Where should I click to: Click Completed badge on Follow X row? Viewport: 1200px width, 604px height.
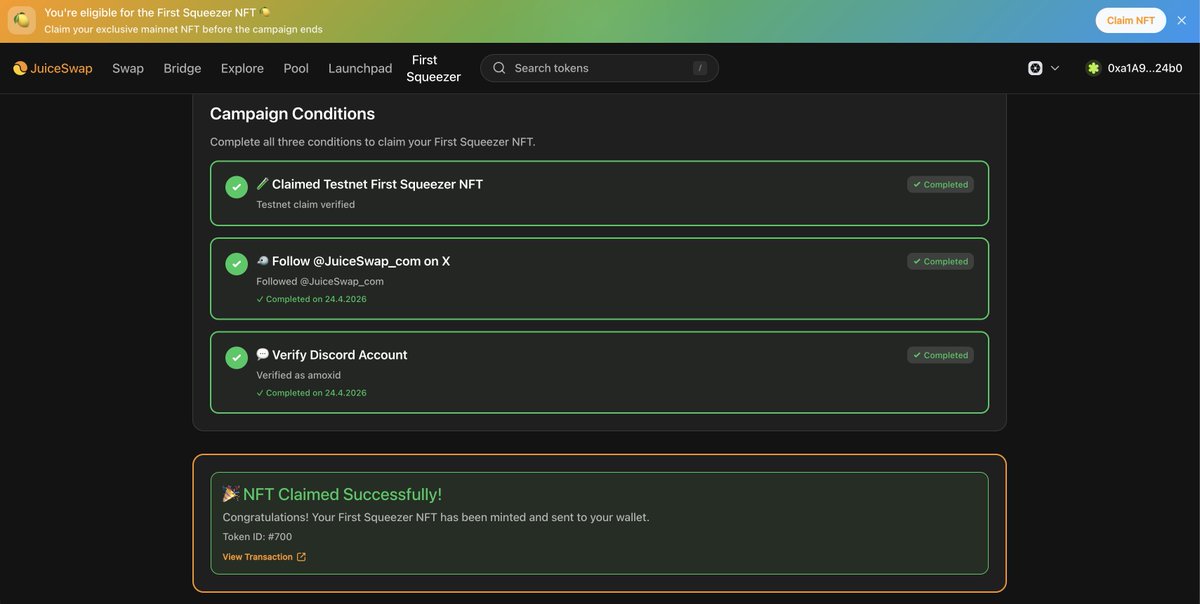[x=940, y=261]
